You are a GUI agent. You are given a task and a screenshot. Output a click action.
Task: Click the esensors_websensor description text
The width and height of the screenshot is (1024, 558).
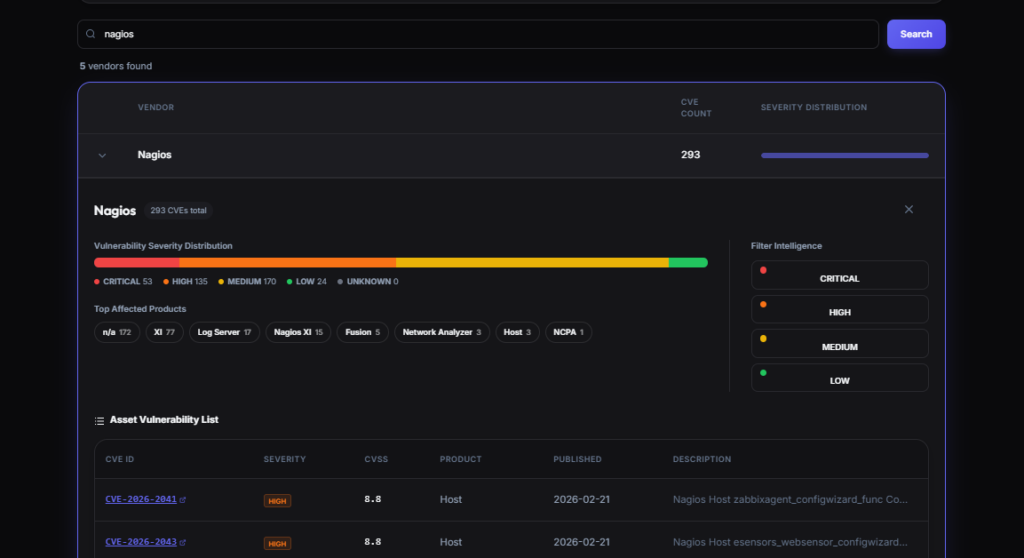[790, 542]
